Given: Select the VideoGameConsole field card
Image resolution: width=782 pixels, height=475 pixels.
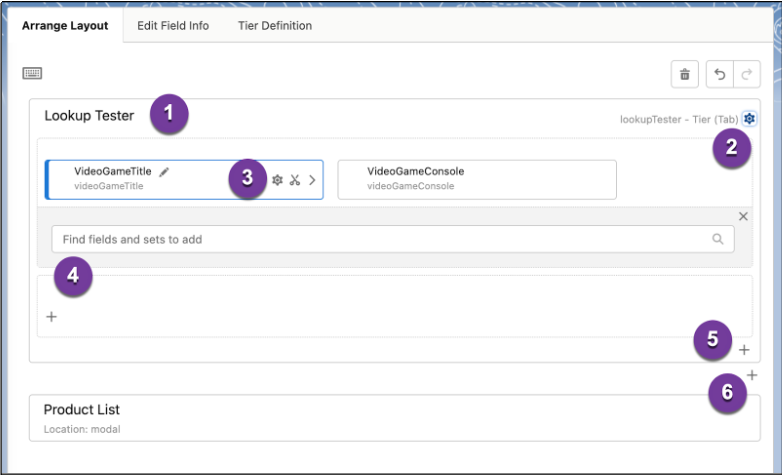Looking at the screenshot, I should (x=477, y=180).
